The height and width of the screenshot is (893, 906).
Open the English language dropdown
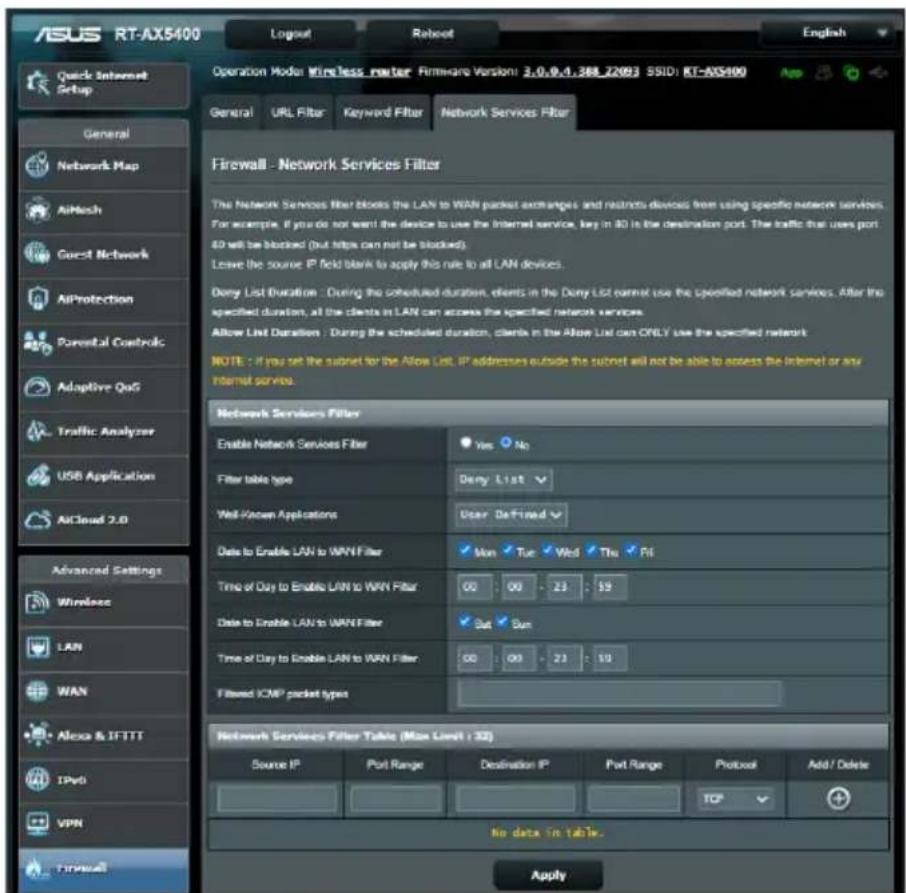829,33
